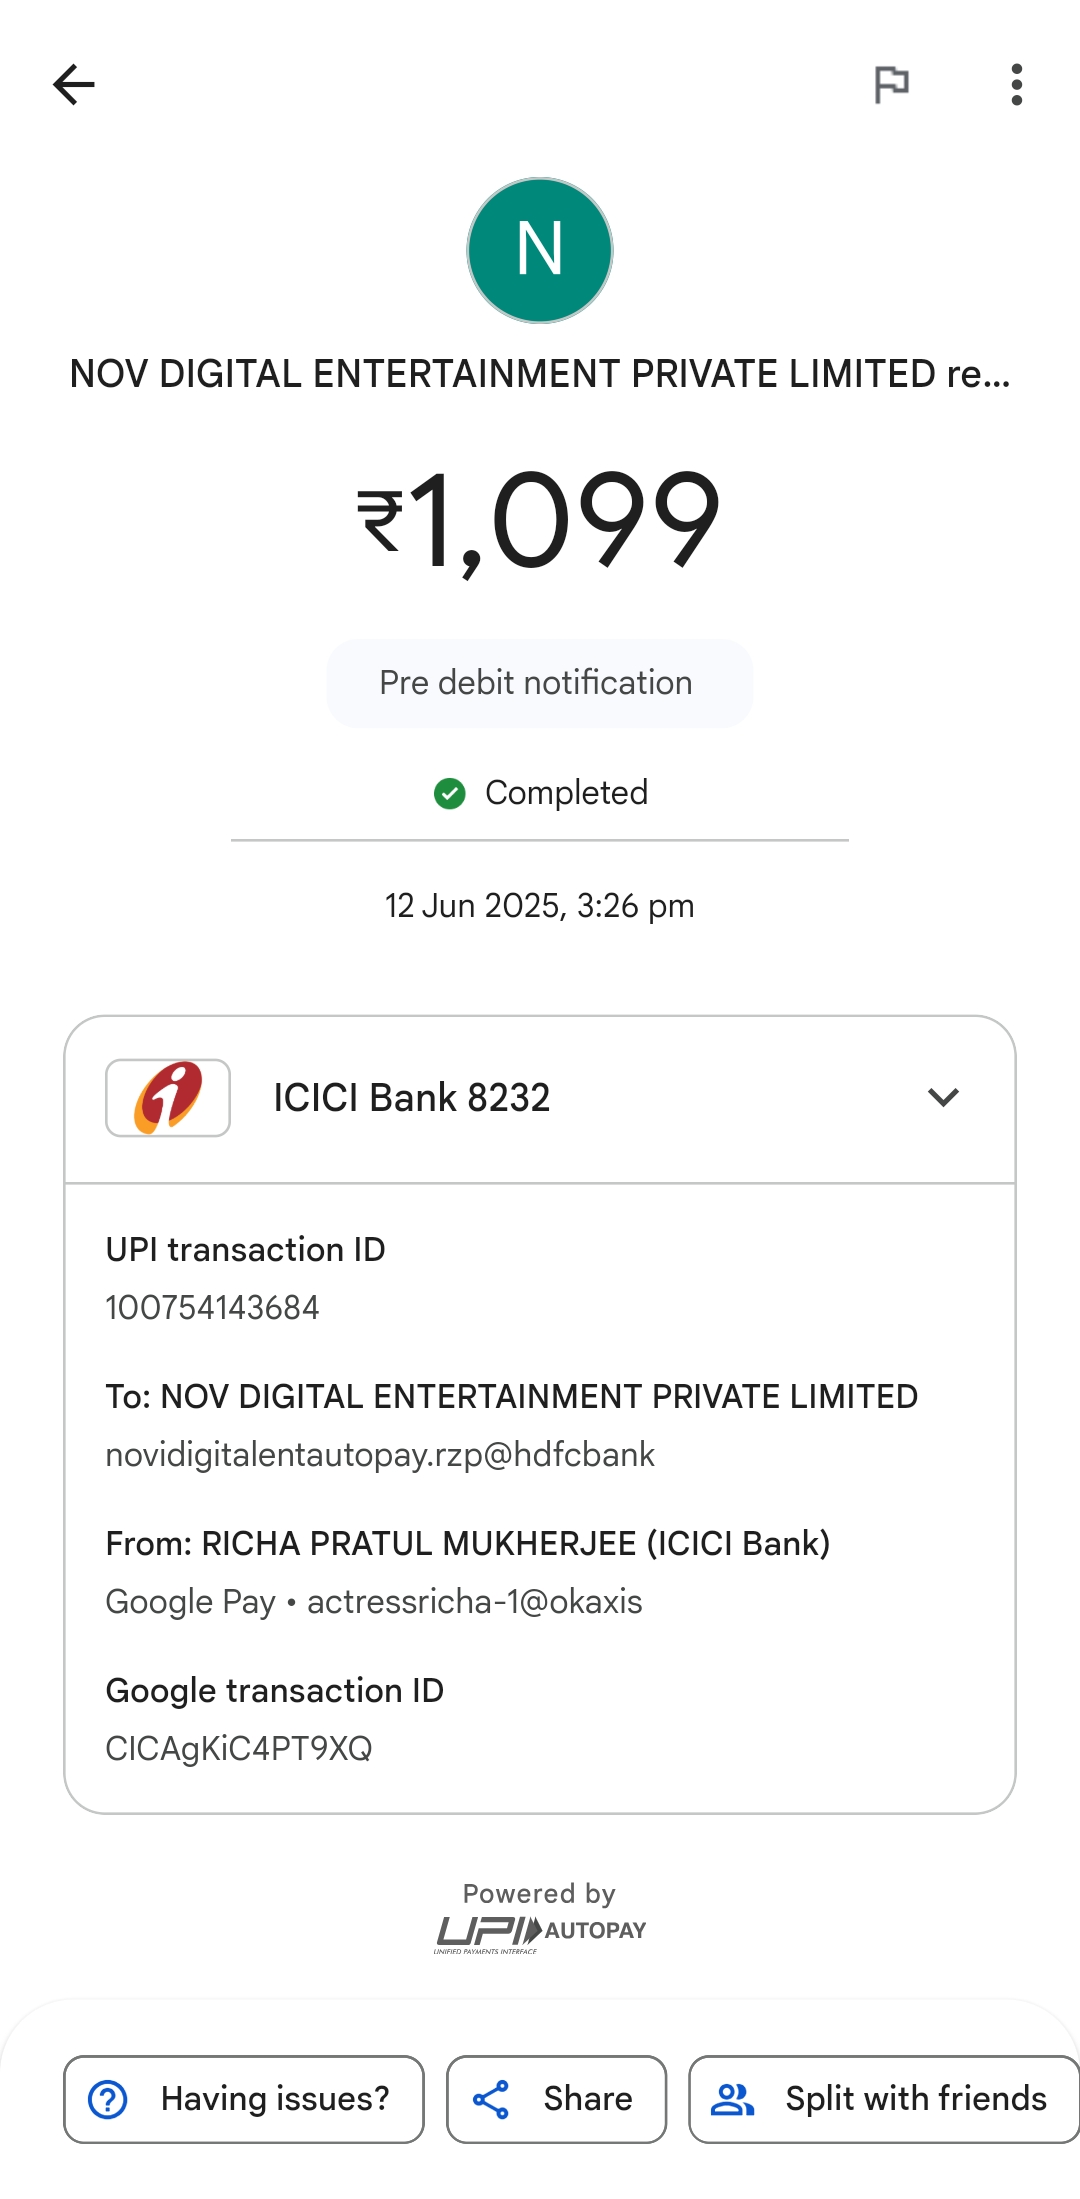The width and height of the screenshot is (1080, 2199).
Task: Click the ICICI Bank logo icon
Action: tap(168, 1098)
